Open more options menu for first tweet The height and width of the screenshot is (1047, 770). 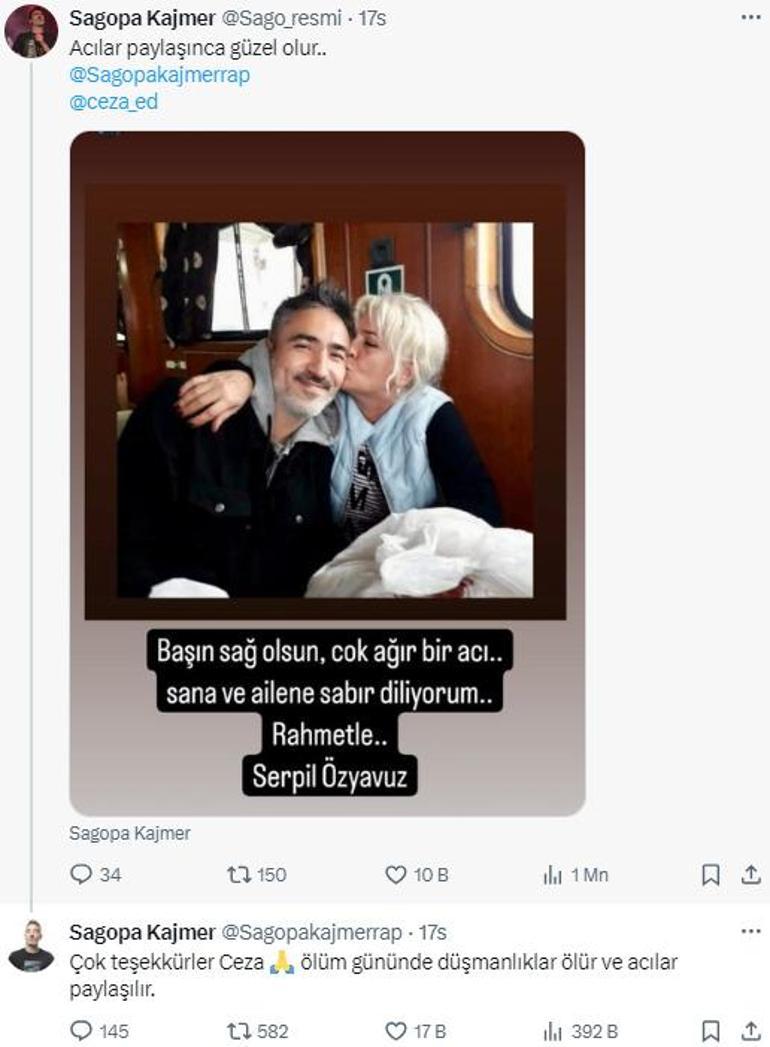click(x=751, y=18)
